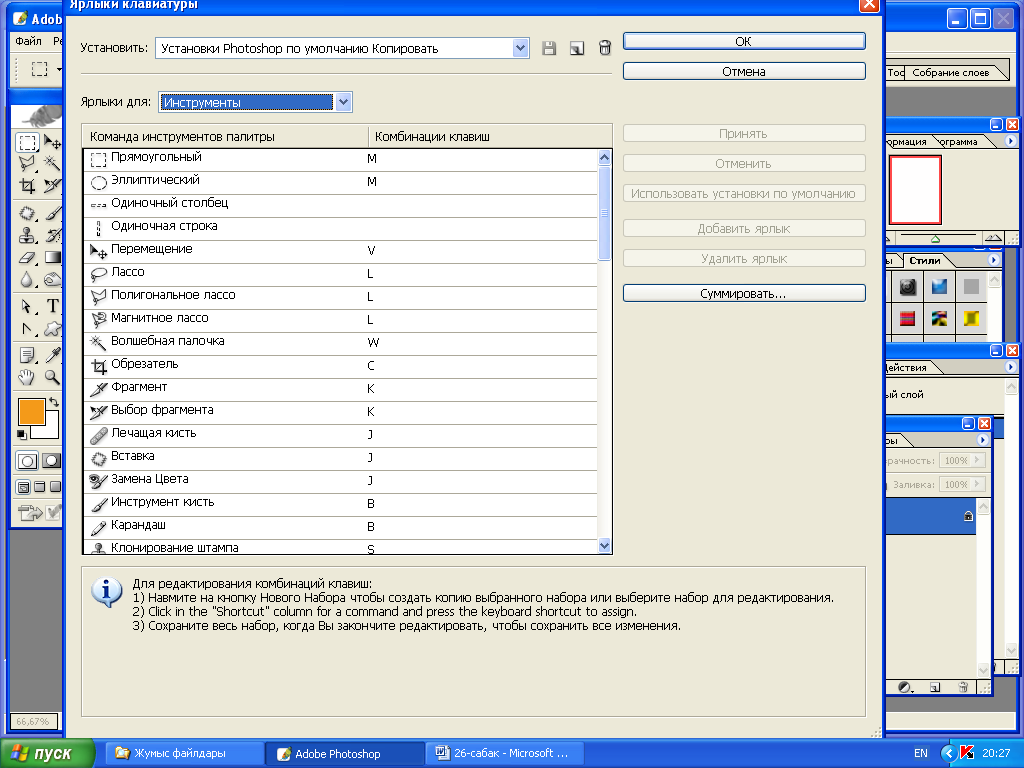Swap foreground and background colors arrow
Screen dimensions: 1024x768
[54, 403]
